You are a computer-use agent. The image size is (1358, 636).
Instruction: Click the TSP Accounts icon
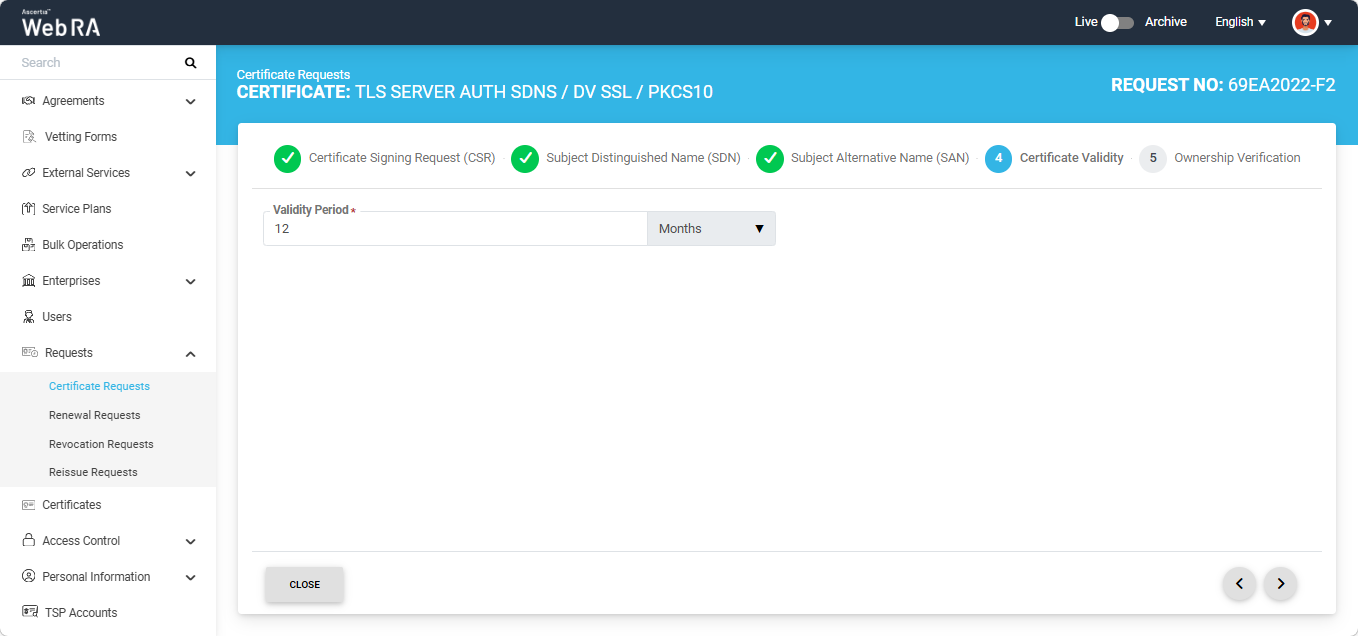[x=30, y=612]
